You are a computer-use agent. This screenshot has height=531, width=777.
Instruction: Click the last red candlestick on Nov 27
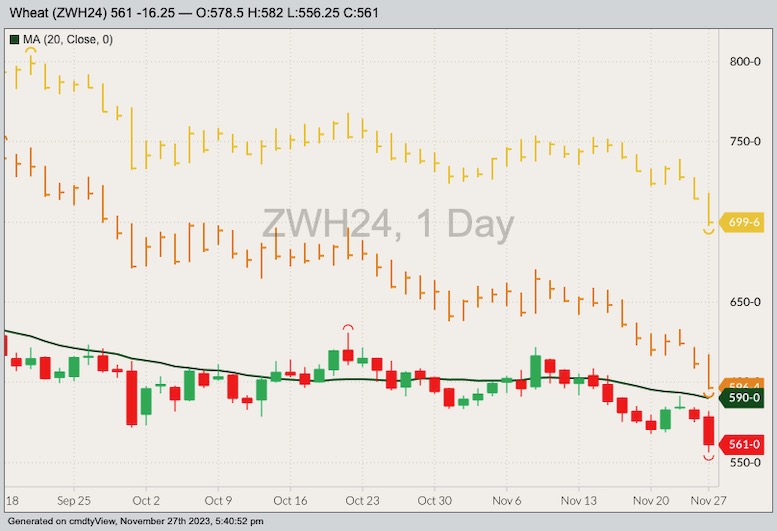709,431
